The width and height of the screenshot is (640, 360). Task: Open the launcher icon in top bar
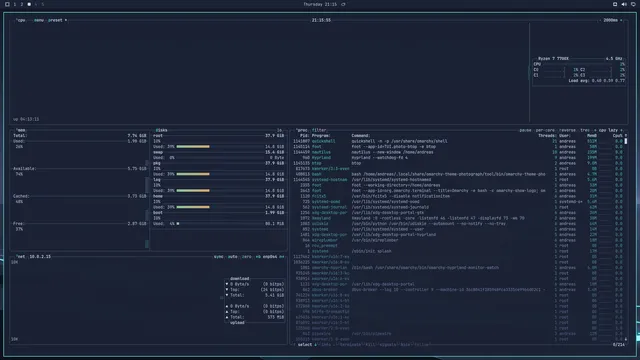point(7,4)
